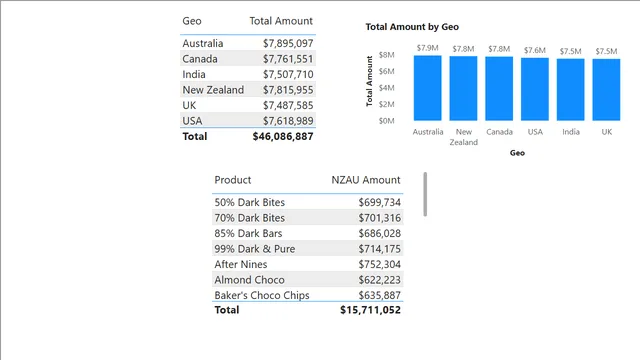The image size is (640, 360).
Task: Select the Australia row in Geo table
Action: pos(248,43)
